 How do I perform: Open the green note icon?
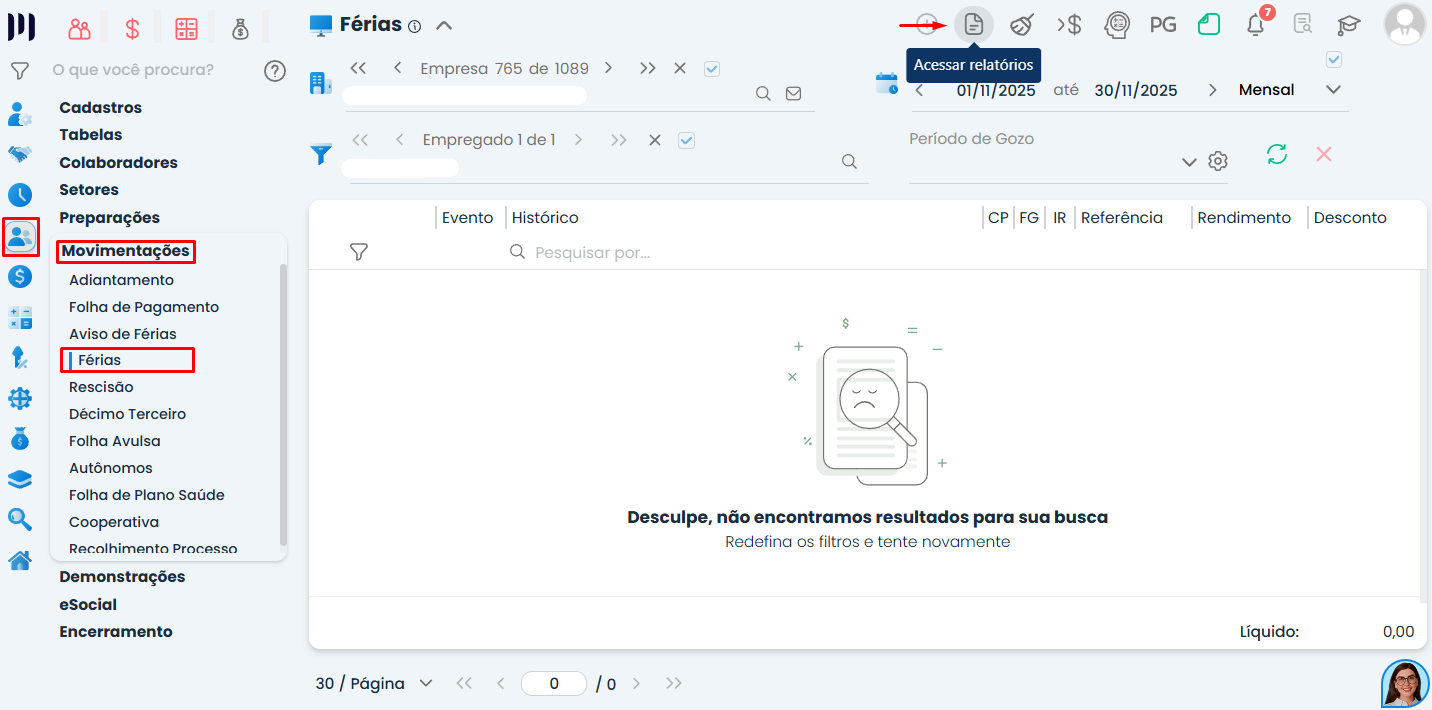[1209, 24]
